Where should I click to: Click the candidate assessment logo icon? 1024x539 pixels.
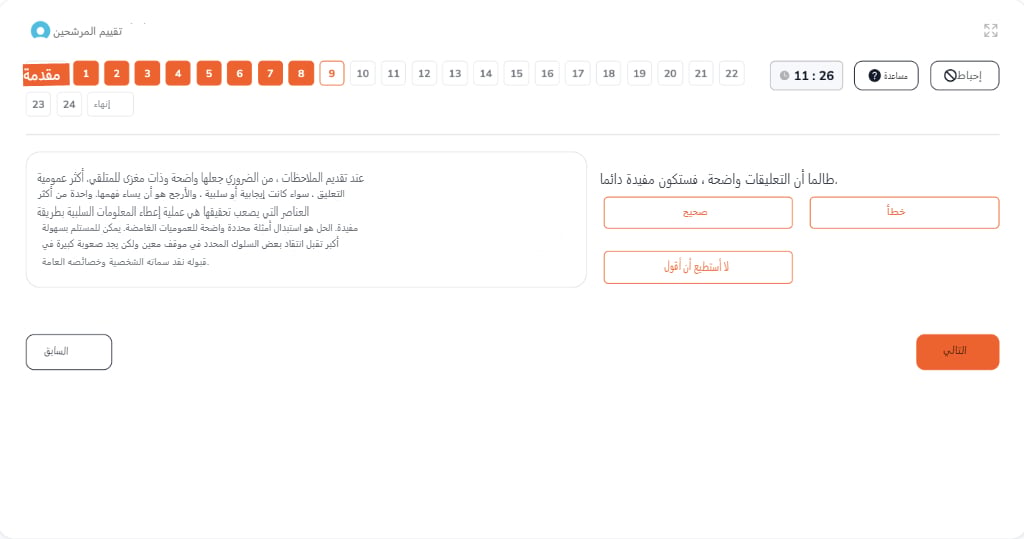point(40,30)
